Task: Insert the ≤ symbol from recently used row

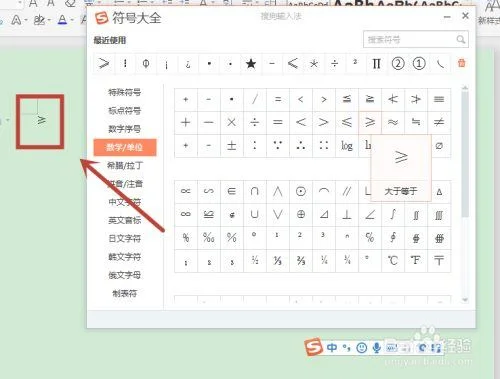Action: (293, 63)
